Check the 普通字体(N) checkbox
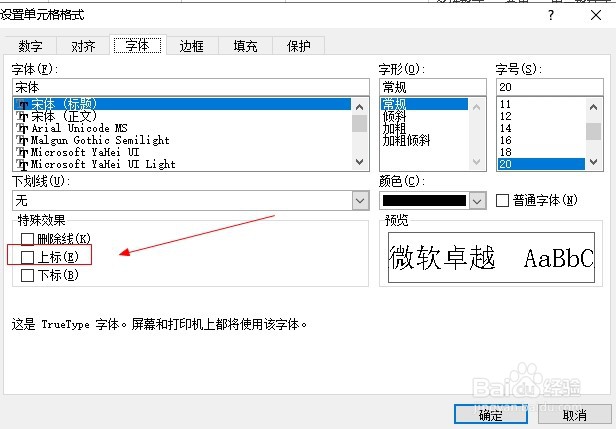 click(x=502, y=201)
